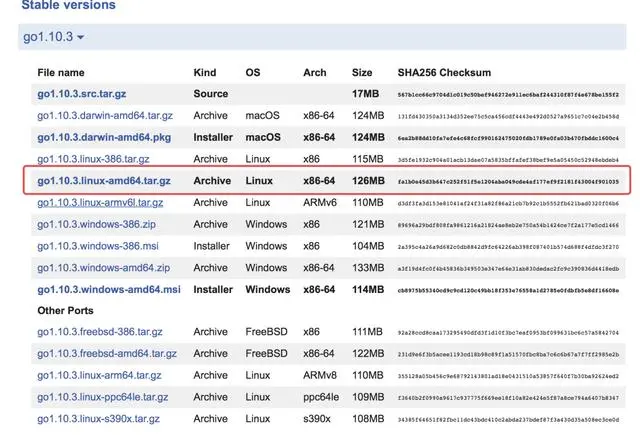Download go1.10.3.windows-amd64.zip archive
Viewport: 640px width, 435px height.
pos(103,268)
